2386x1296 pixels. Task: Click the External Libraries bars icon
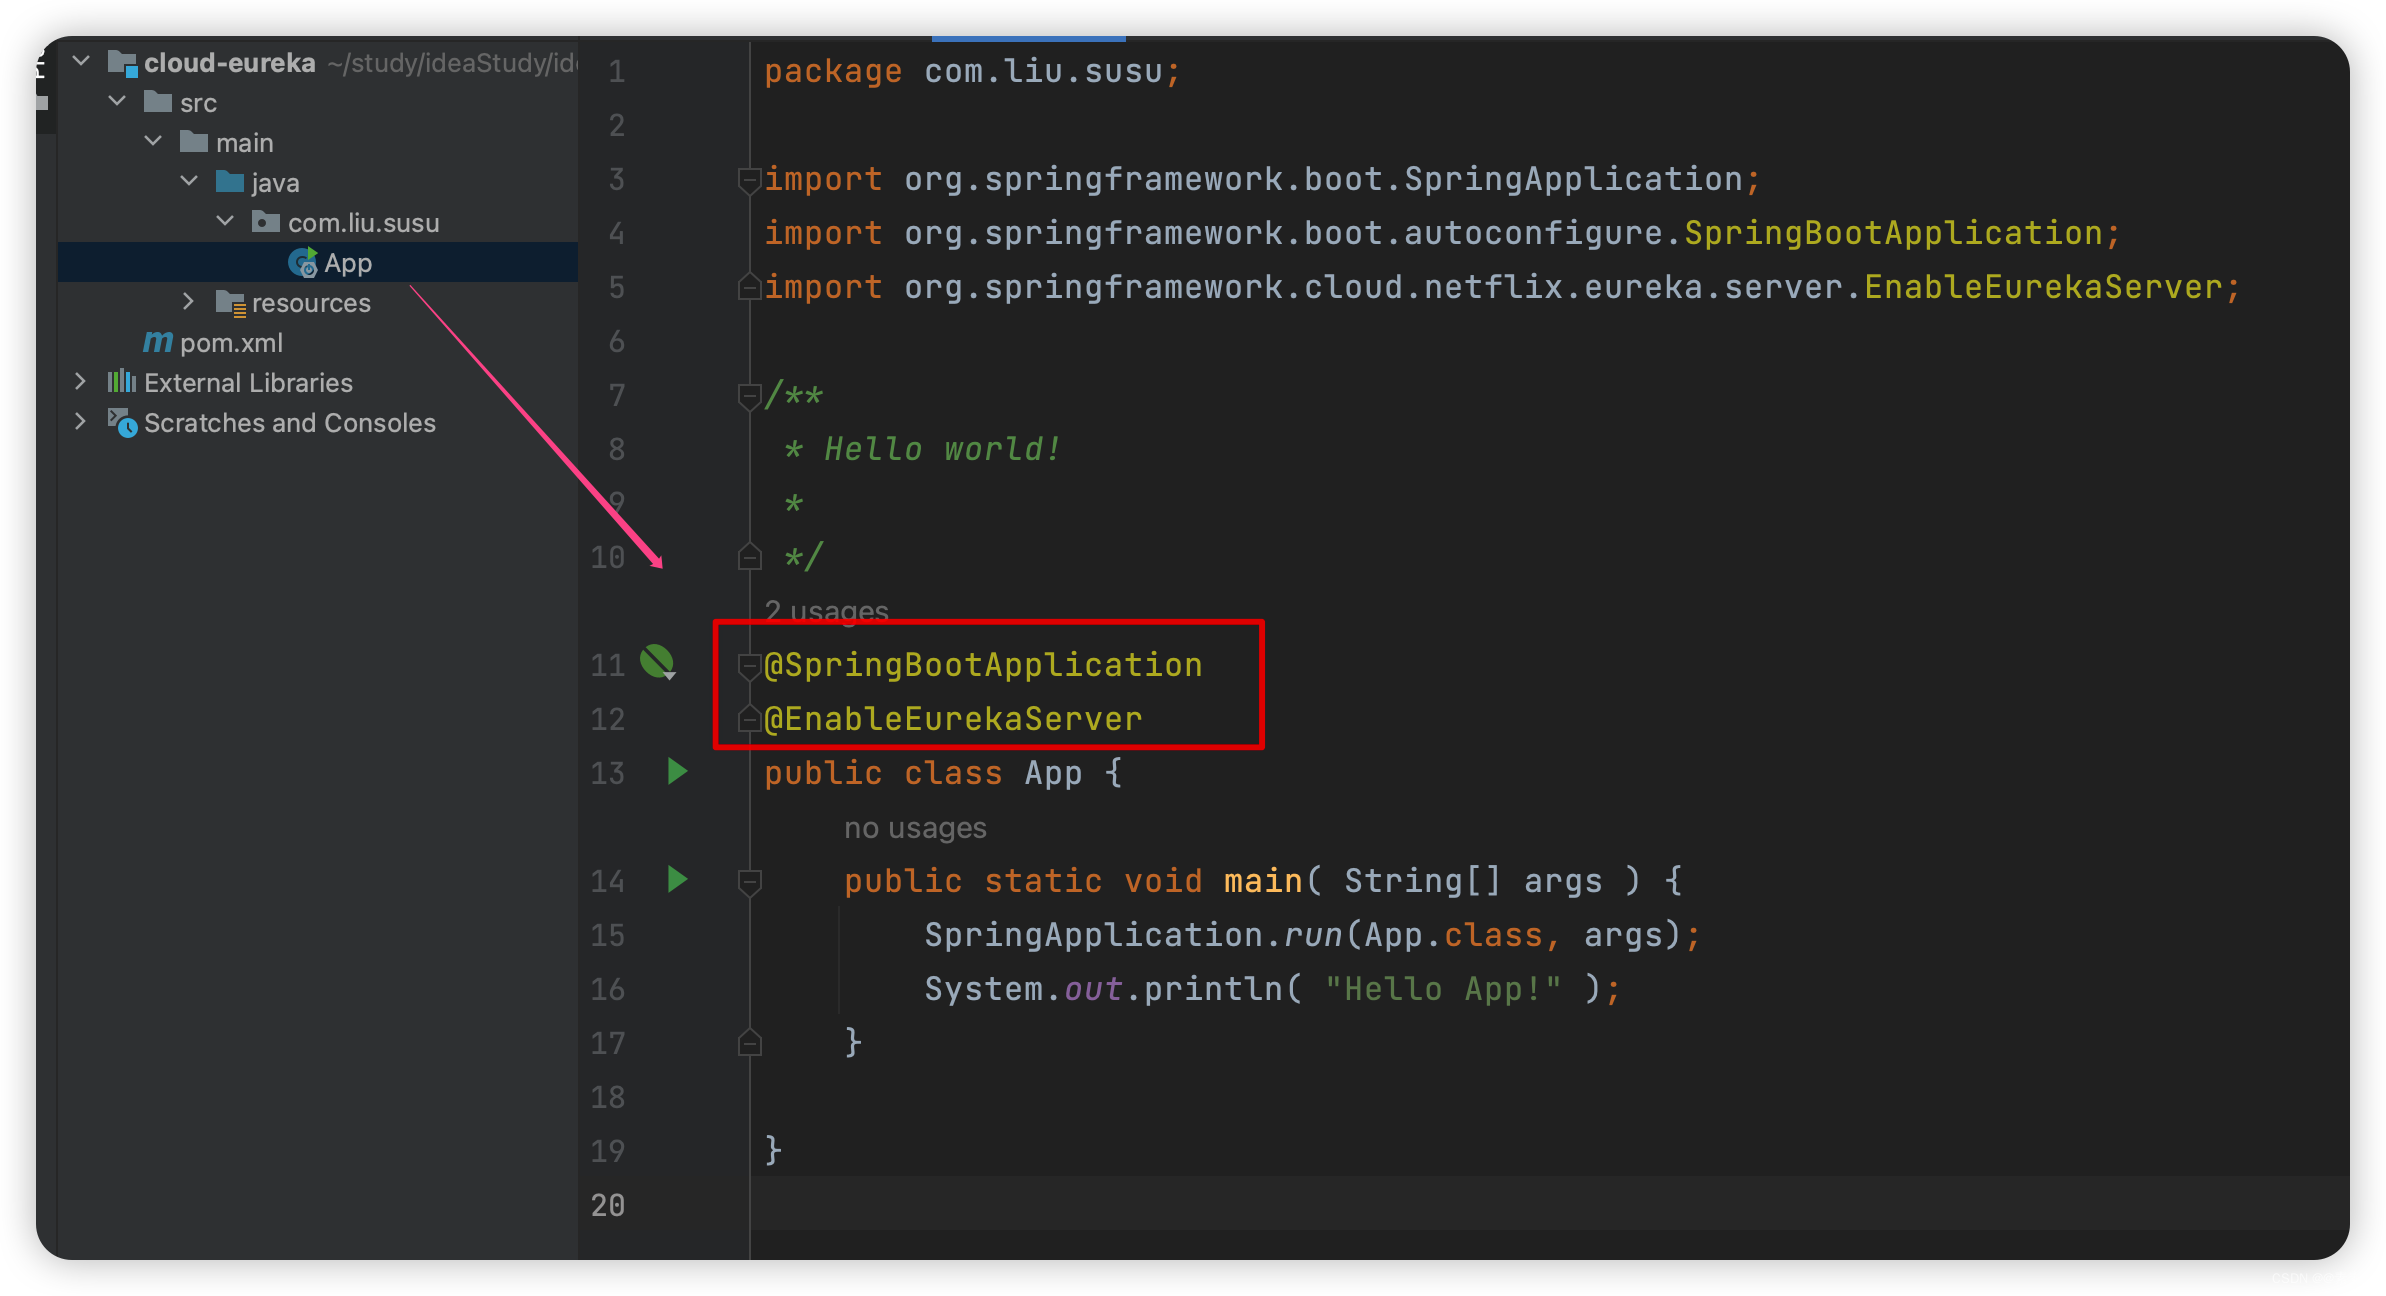(x=122, y=381)
